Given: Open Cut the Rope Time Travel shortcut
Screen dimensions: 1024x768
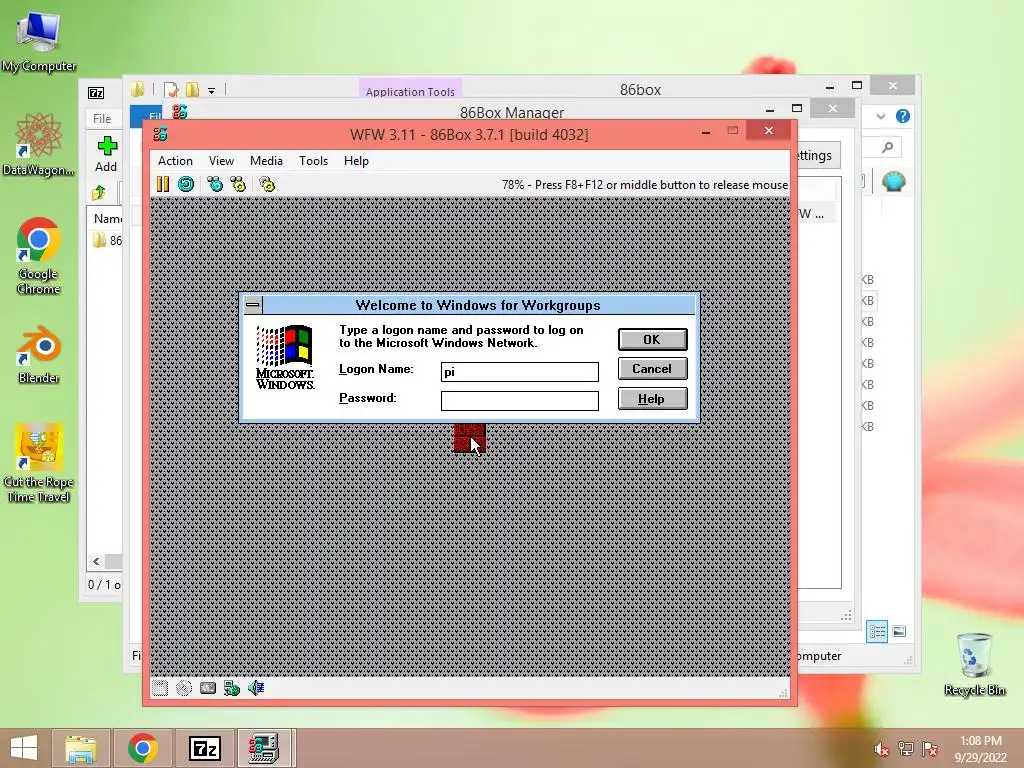Looking at the screenshot, I should [x=39, y=462].
